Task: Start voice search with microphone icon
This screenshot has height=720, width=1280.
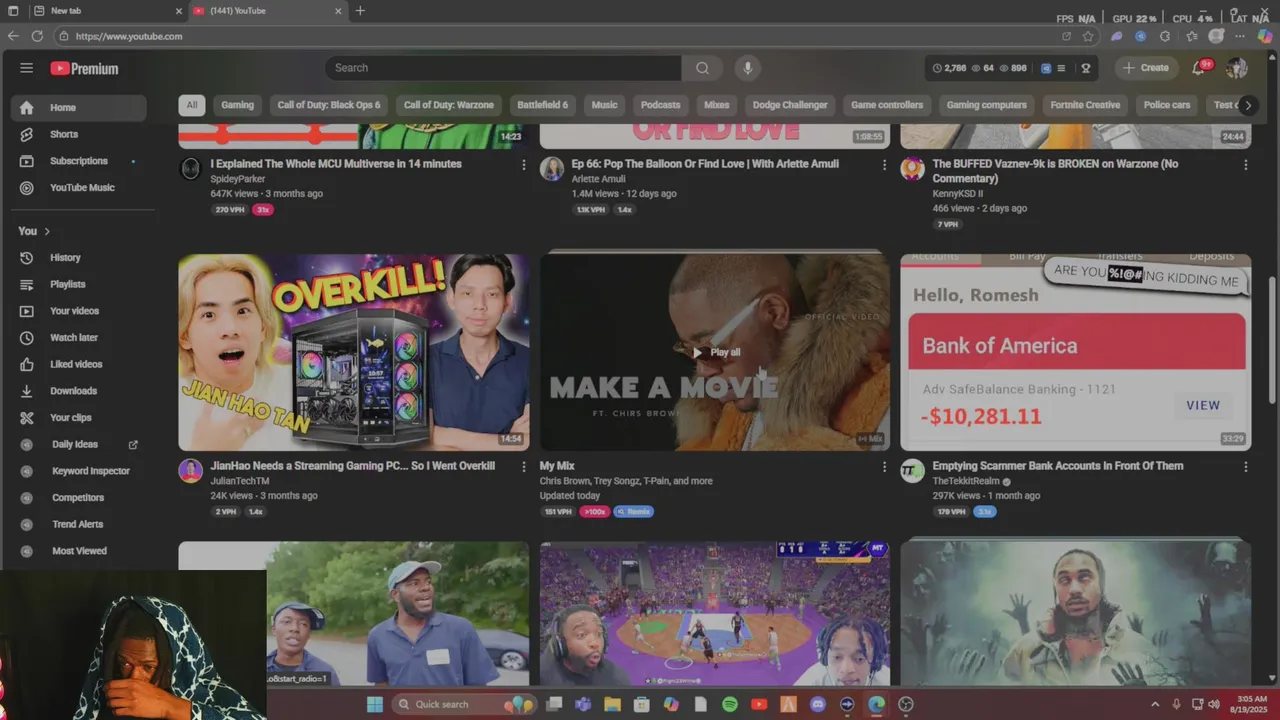Action: (x=747, y=68)
